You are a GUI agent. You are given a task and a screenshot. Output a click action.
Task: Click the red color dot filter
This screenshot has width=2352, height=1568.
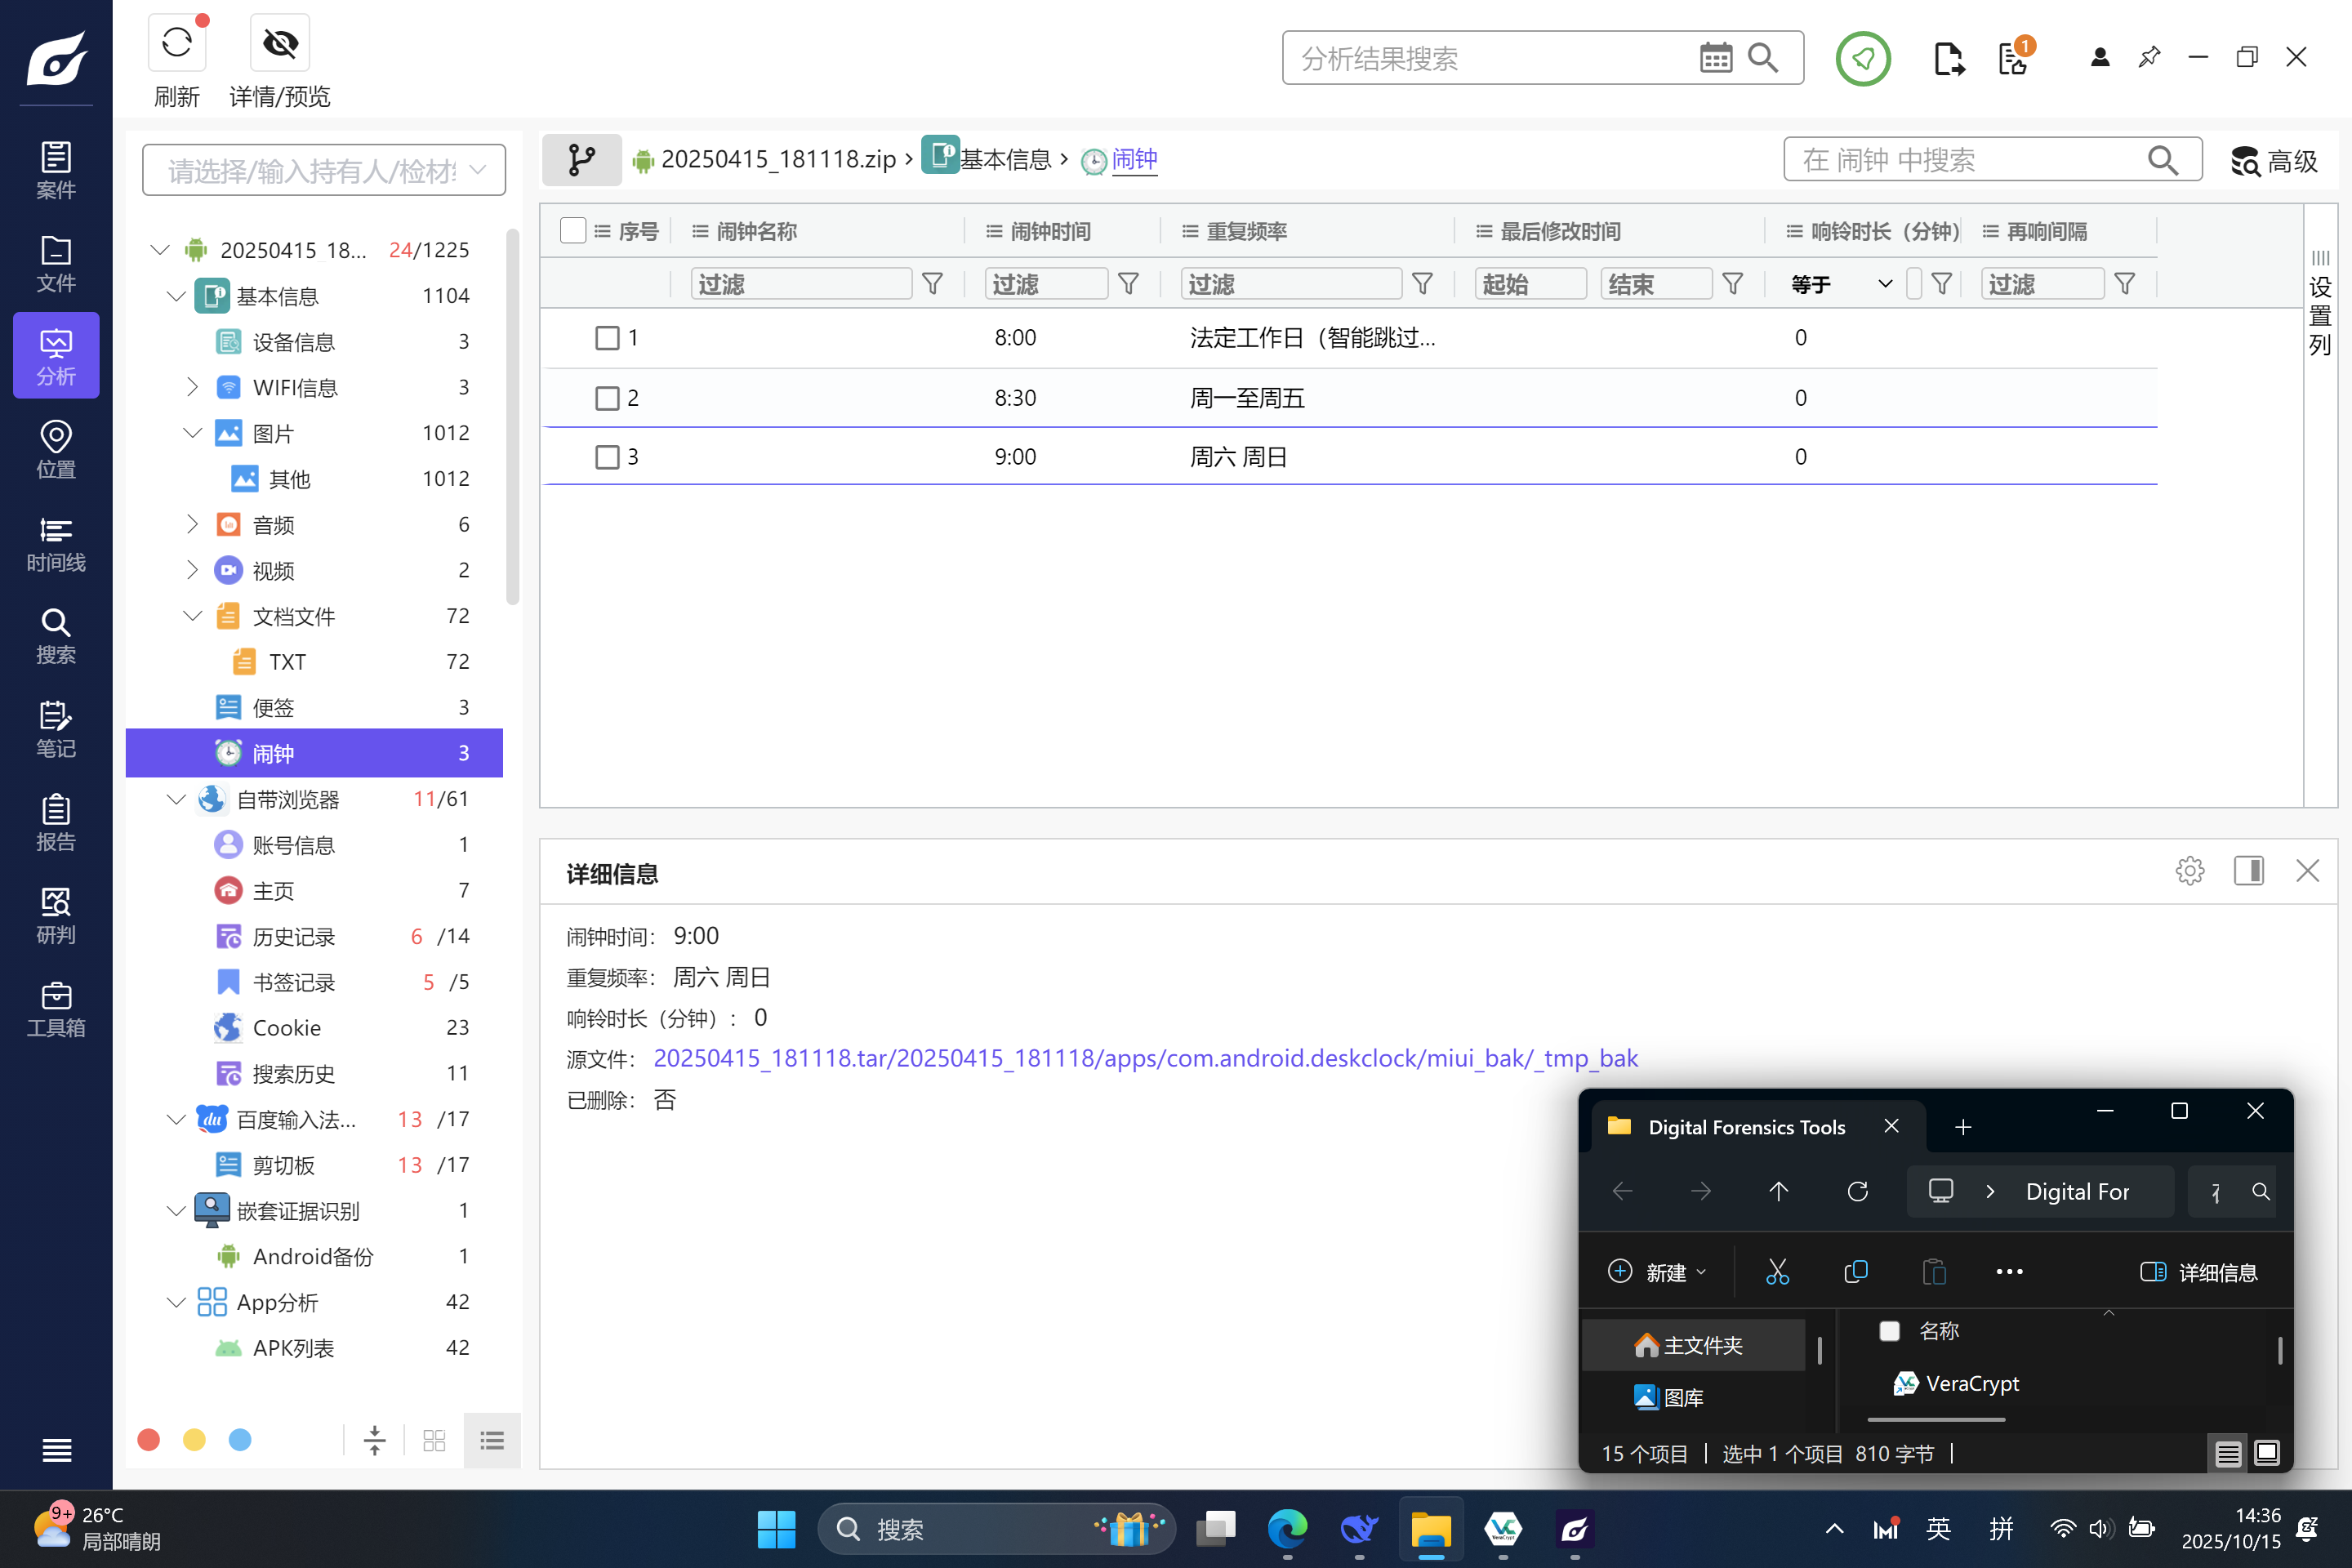149,1440
